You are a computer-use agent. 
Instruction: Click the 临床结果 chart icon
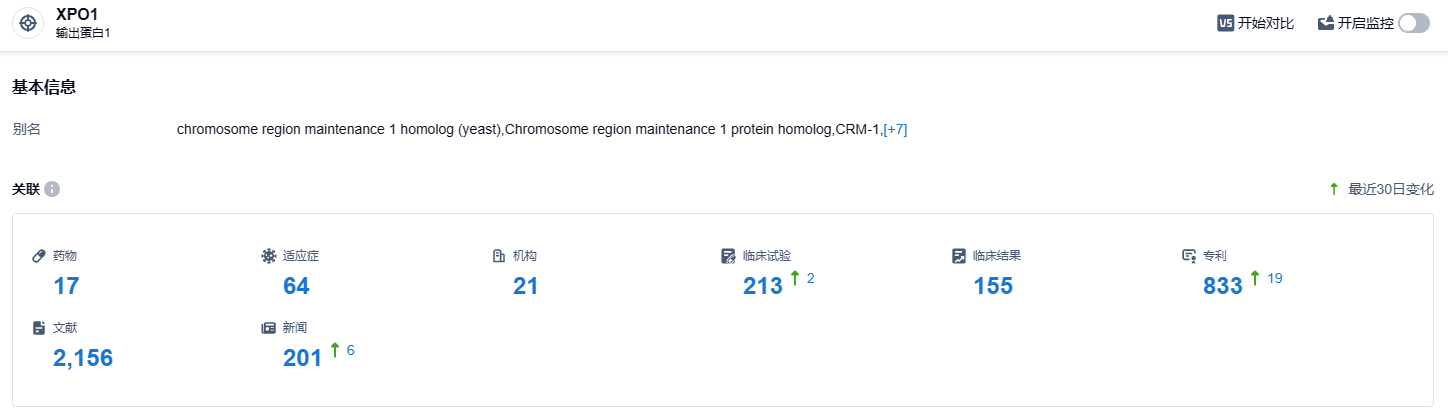pyautogui.click(x=958, y=256)
